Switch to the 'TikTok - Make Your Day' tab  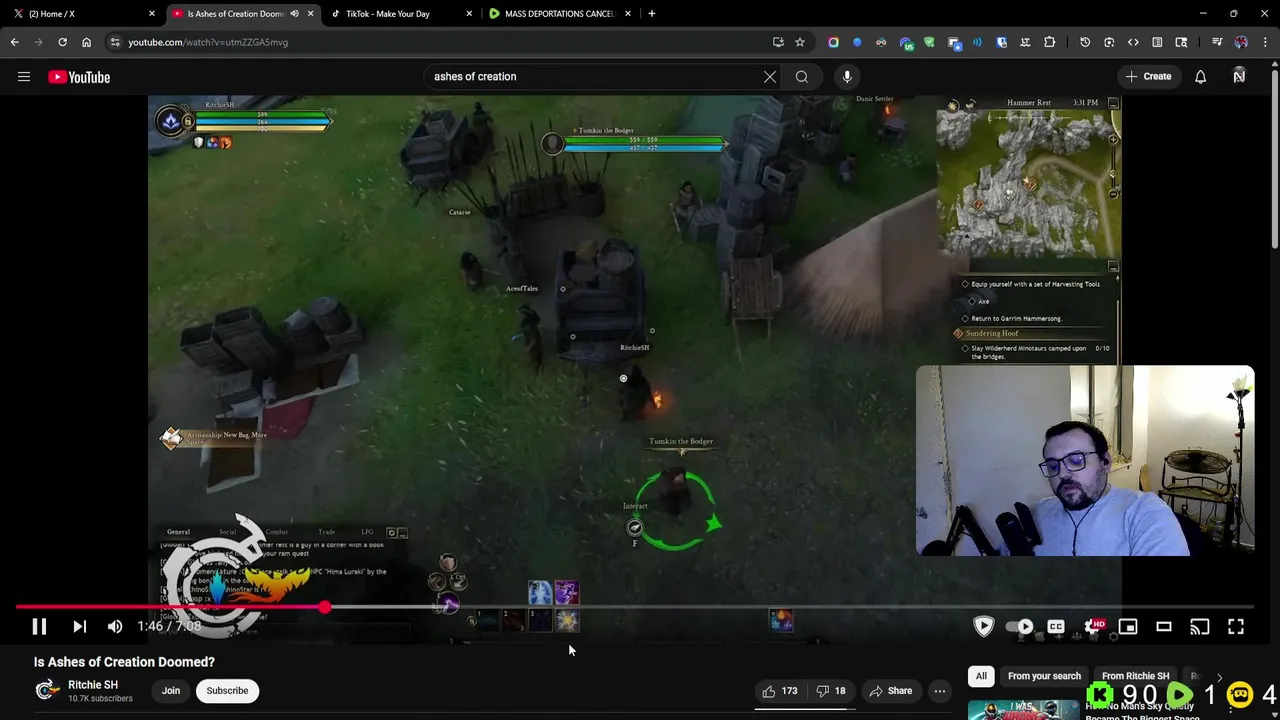pos(400,14)
